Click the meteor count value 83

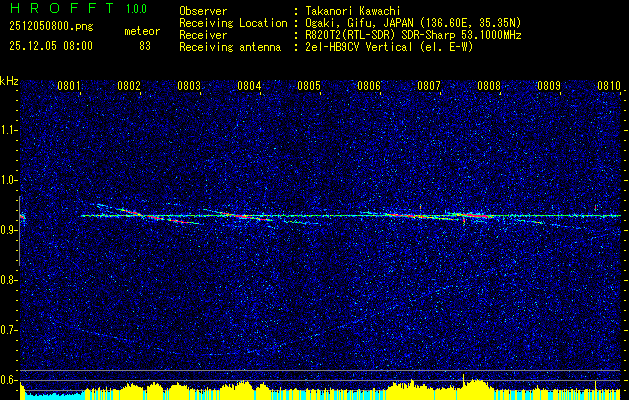(x=145, y=46)
